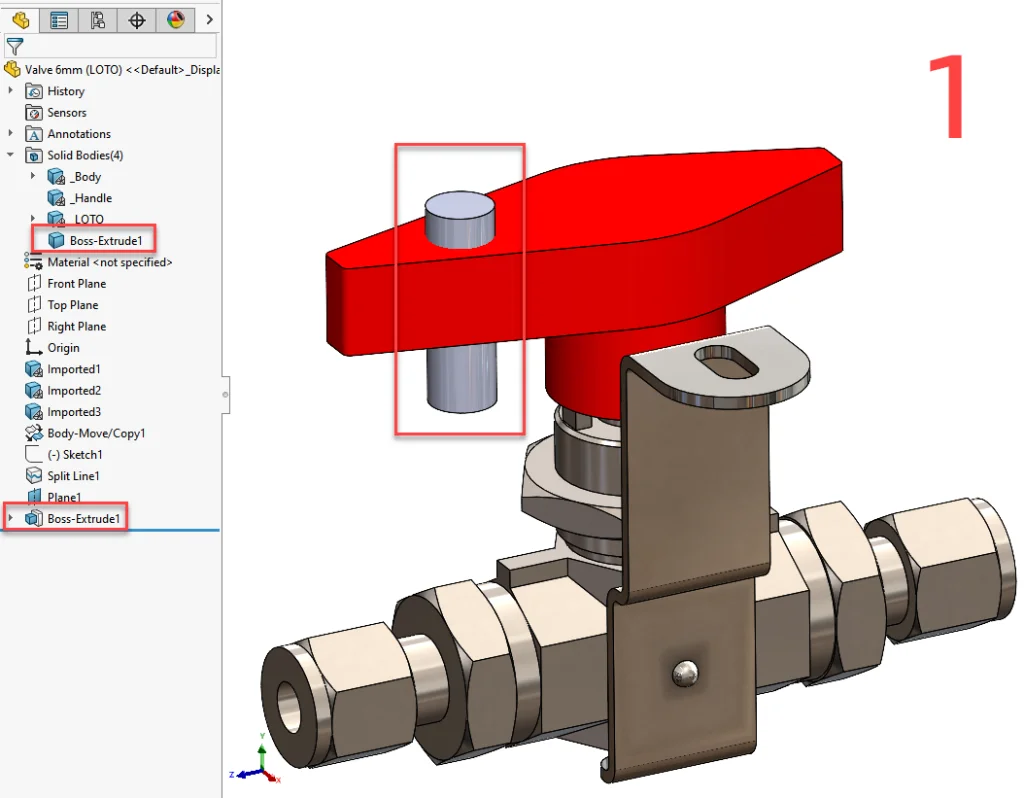Image resolution: width=1024 pixels, height=798 pixels.
Task: Open the DisplayManager color ball tab
Action: 176,19
